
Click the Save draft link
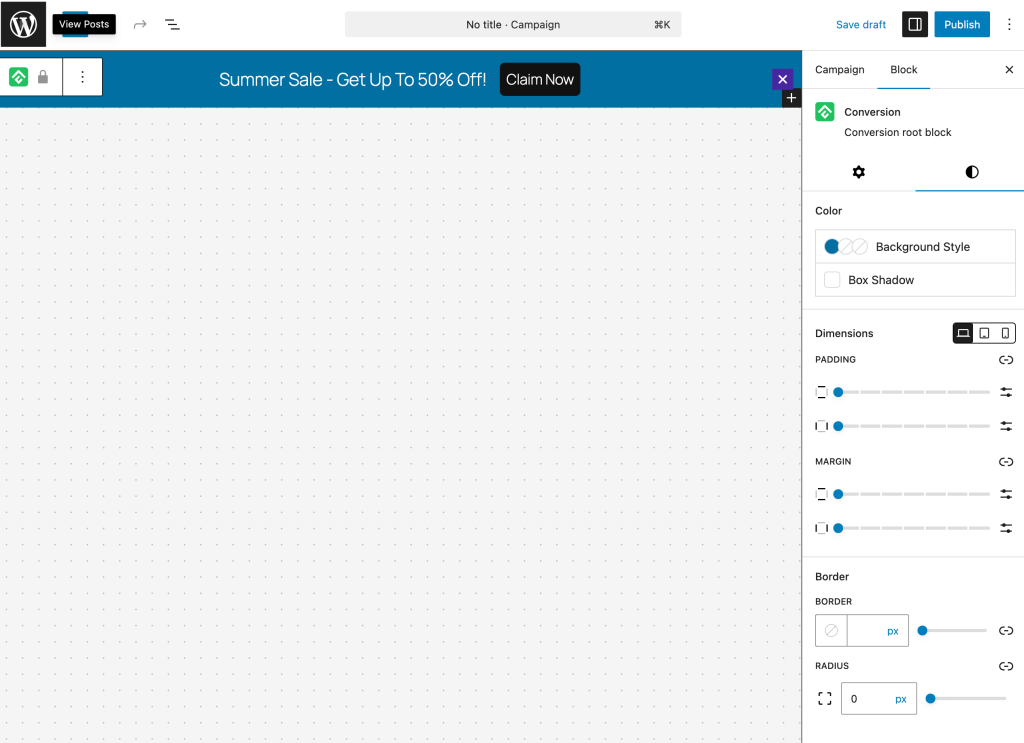pos(861,24)
